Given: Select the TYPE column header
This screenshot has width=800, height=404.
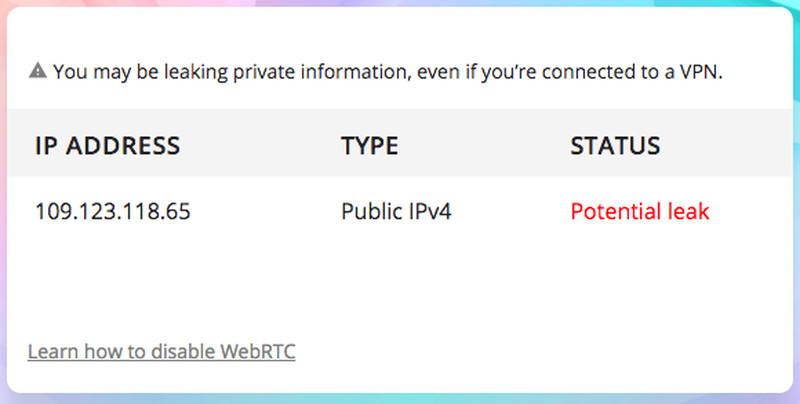Looking at the screenshot, I should coord(369,146).
